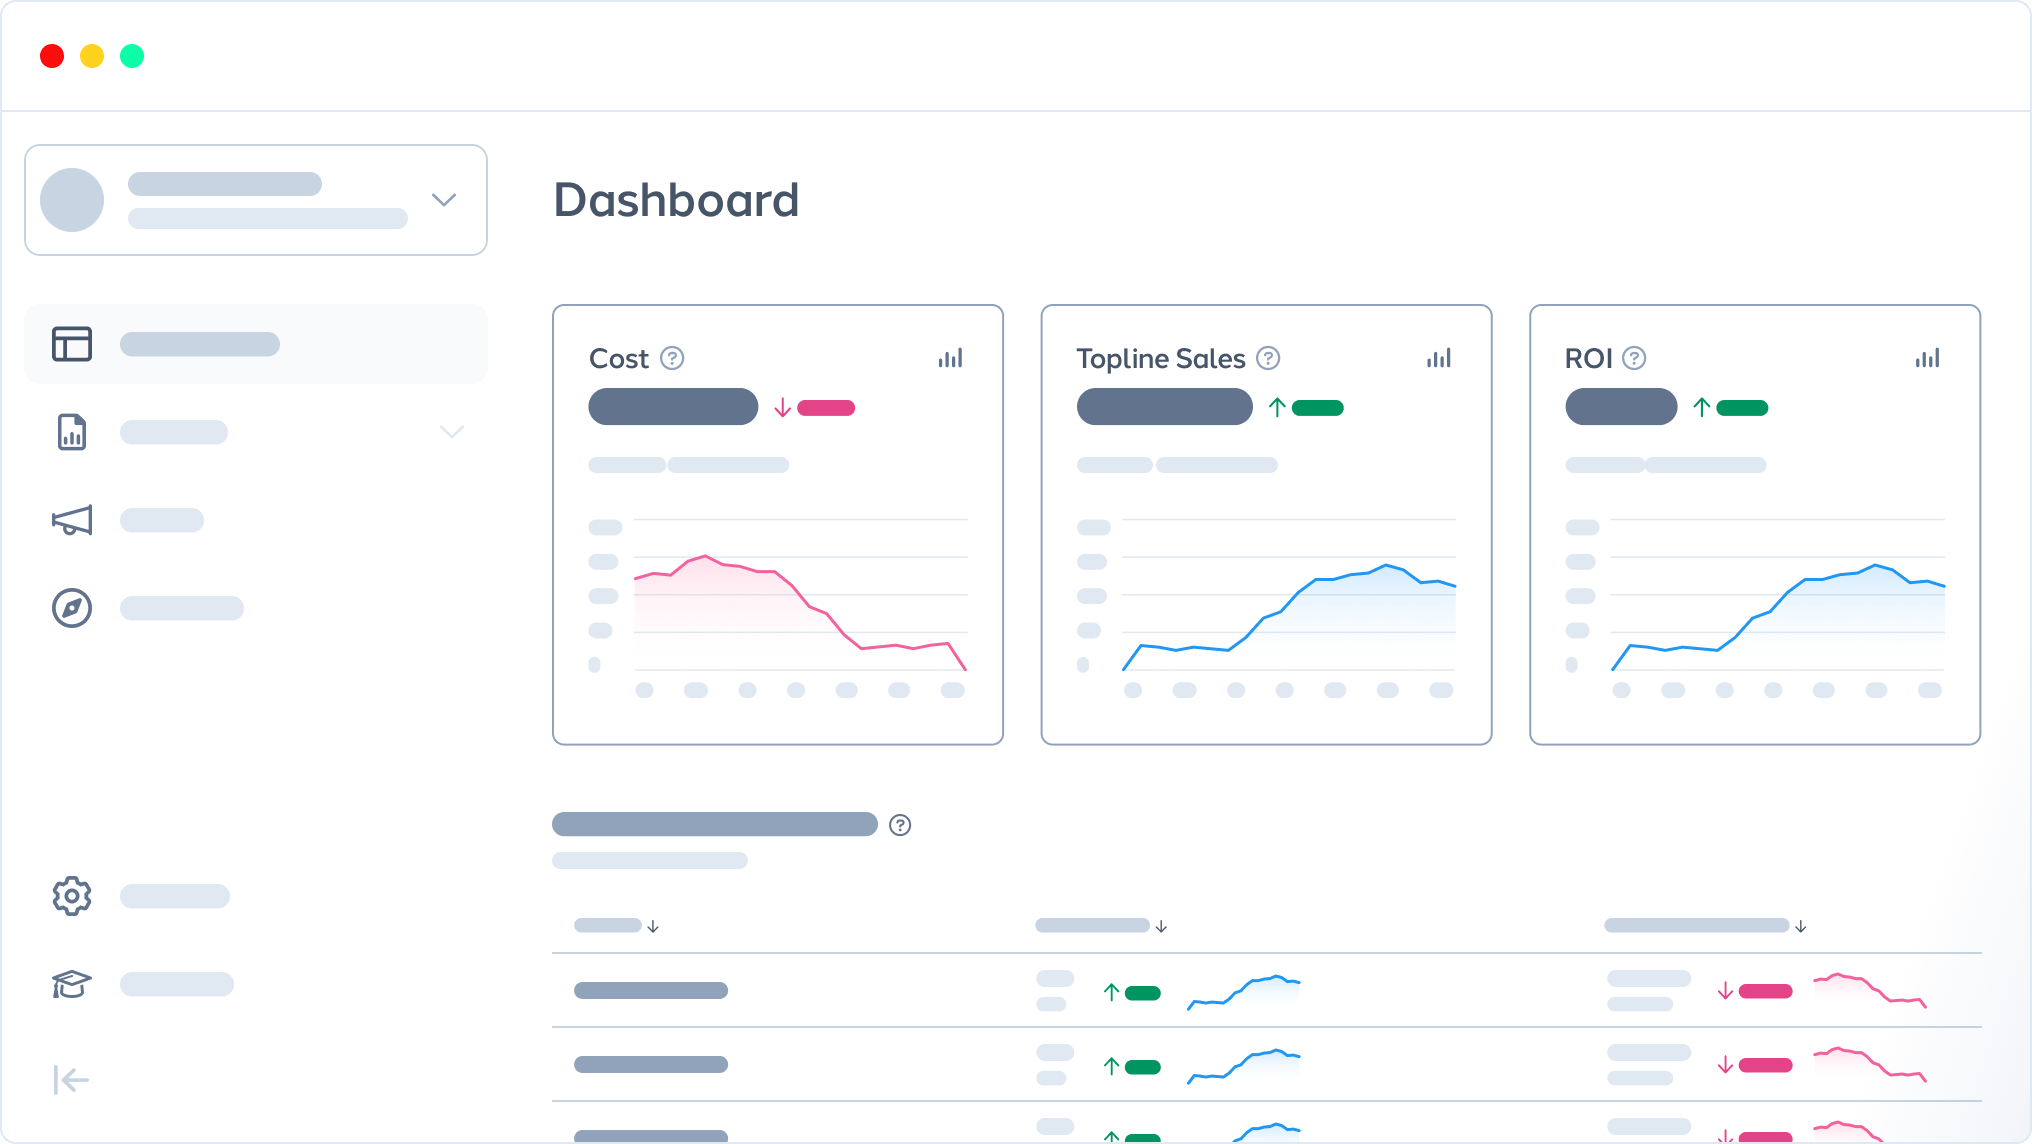Sort table by middle column arrow
Screen dimensions: 2032x1144
coord(1161,927)
